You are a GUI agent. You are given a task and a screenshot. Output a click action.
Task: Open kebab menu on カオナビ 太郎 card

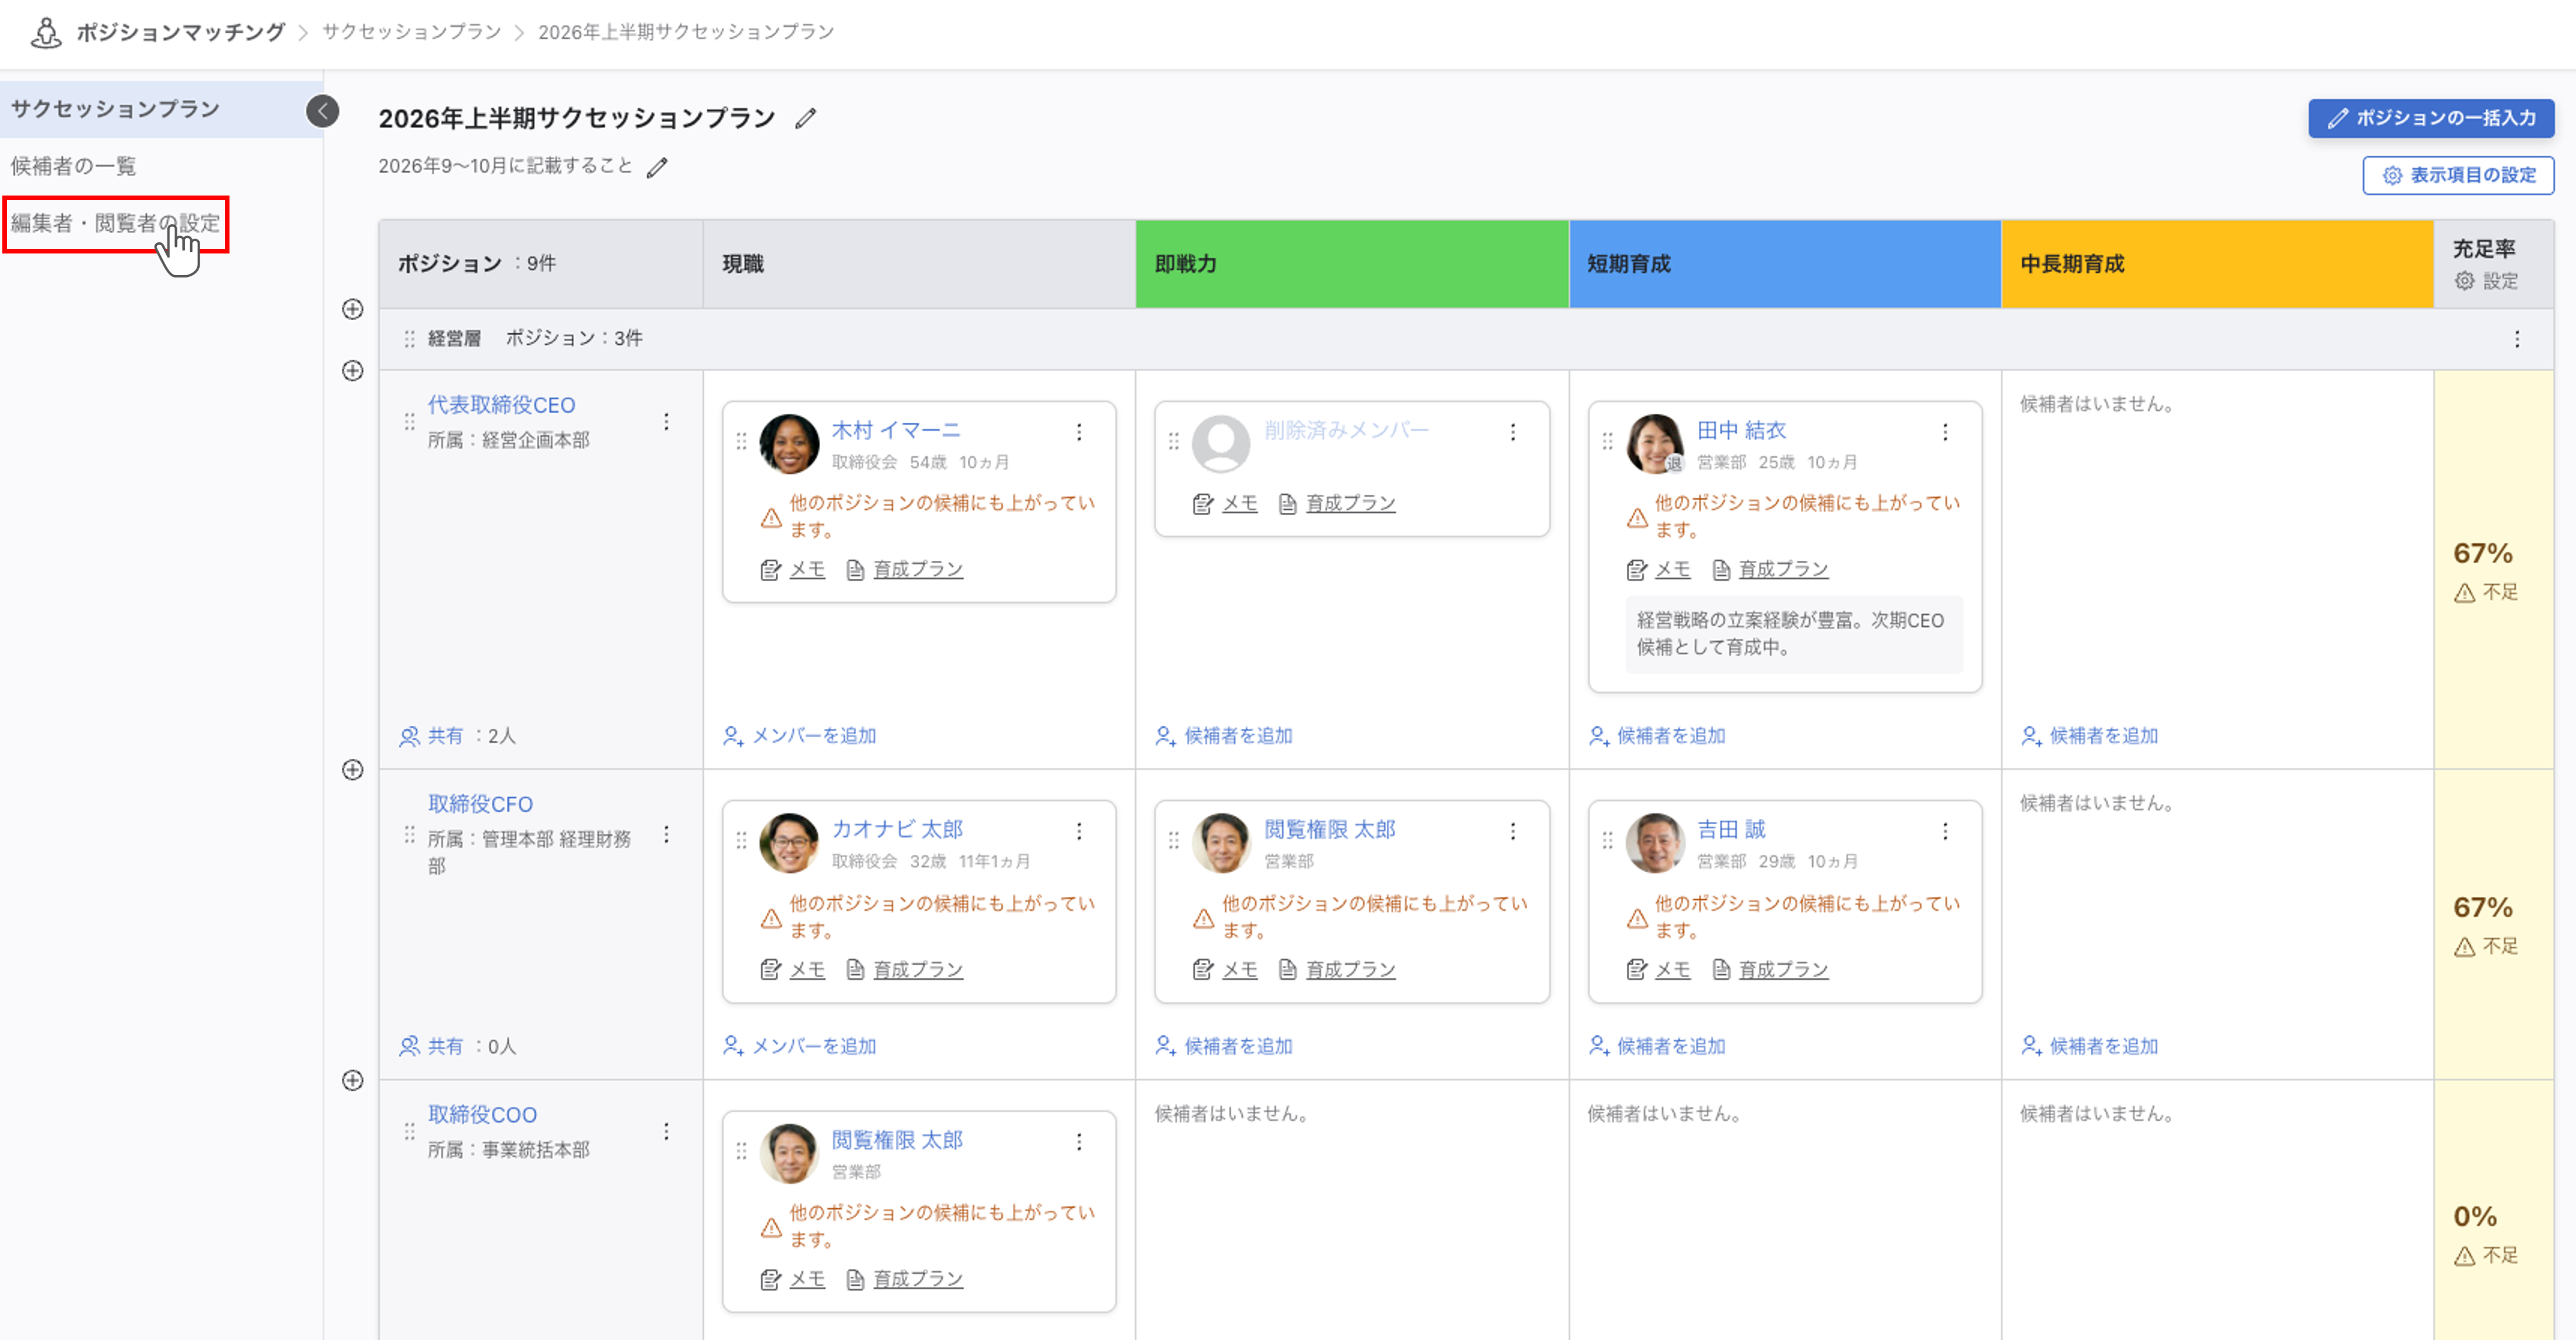point(1079,831)
